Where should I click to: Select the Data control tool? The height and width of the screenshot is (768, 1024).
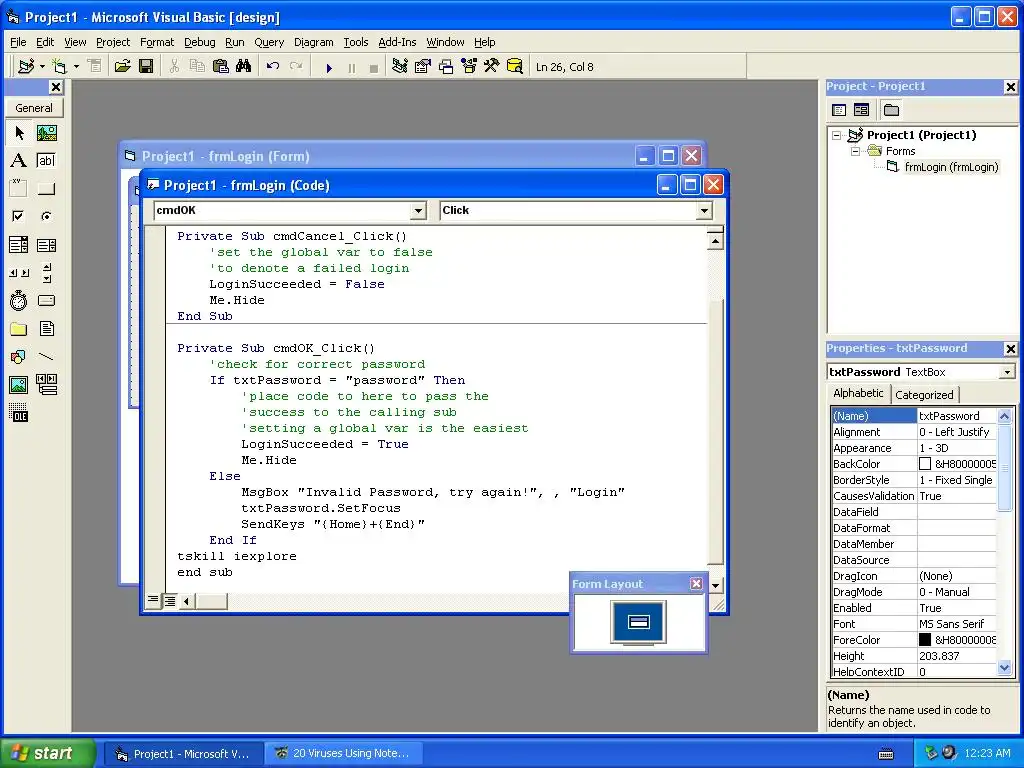(x=46, y=385)
